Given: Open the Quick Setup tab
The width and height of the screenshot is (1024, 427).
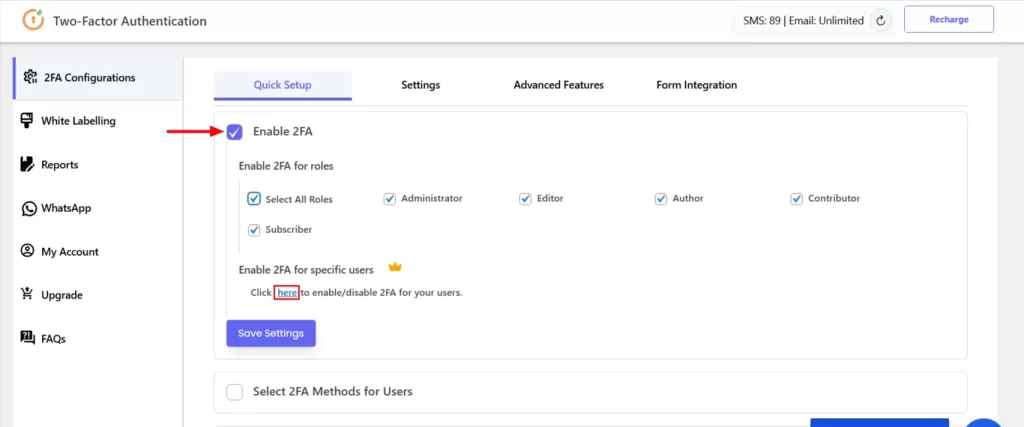Looking at the screenshot, I should pyautogui.click(x=283, y=86).
